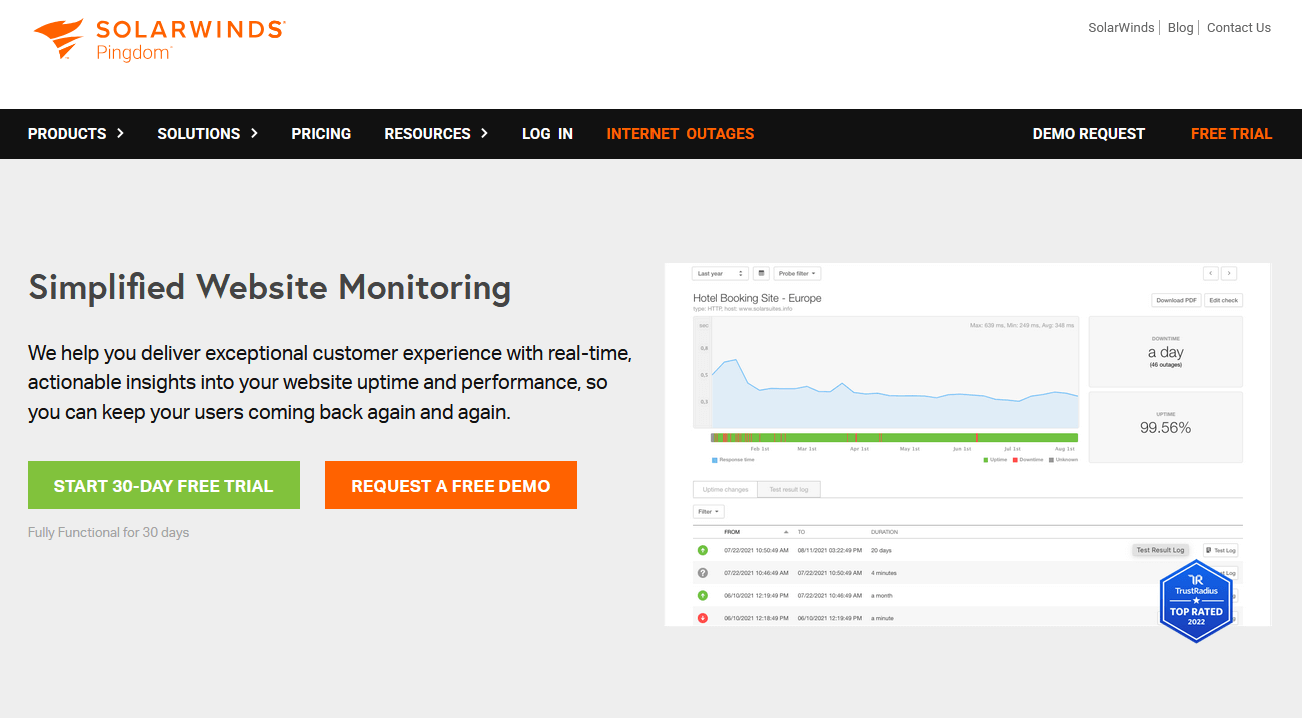The height and width of the screenshot is (718, 1302).
Task: Click the left arrow navigation icon
Action: (1210, 273)
